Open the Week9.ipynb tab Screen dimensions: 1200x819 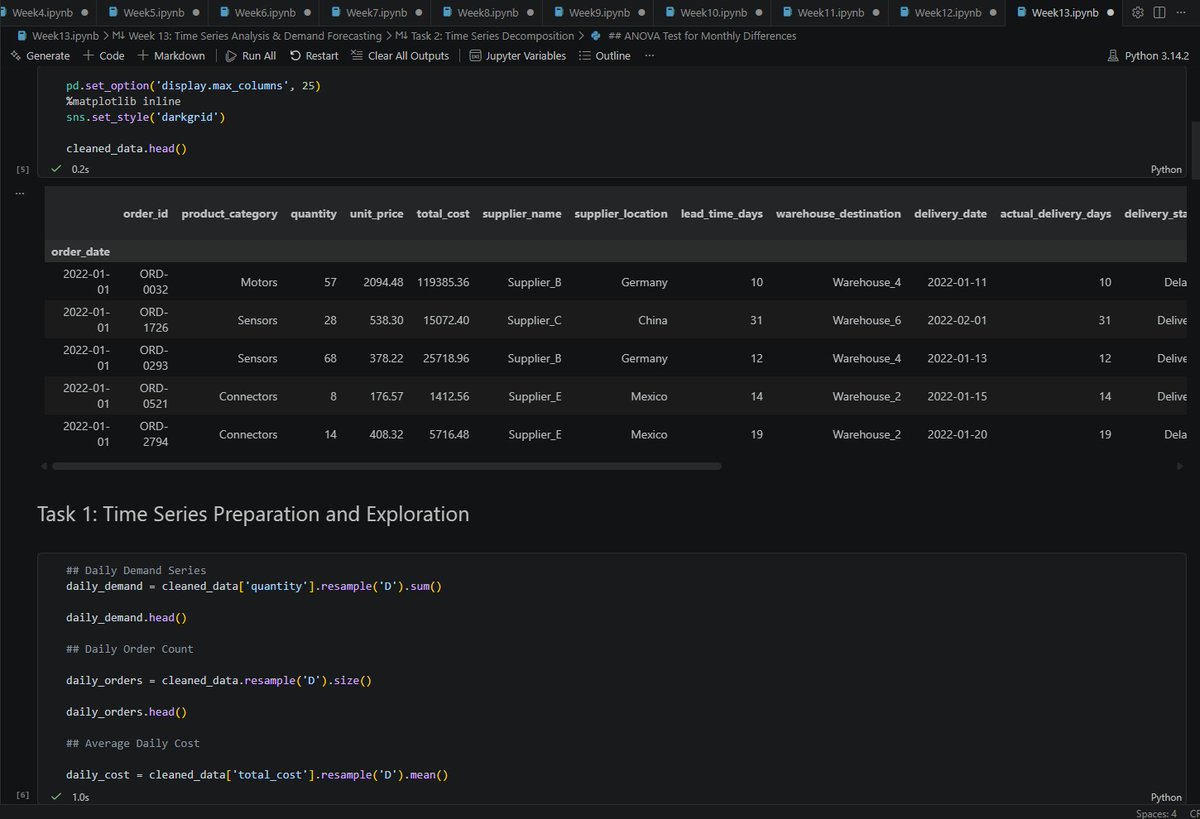pyautogui.click(x=598, y=13)
